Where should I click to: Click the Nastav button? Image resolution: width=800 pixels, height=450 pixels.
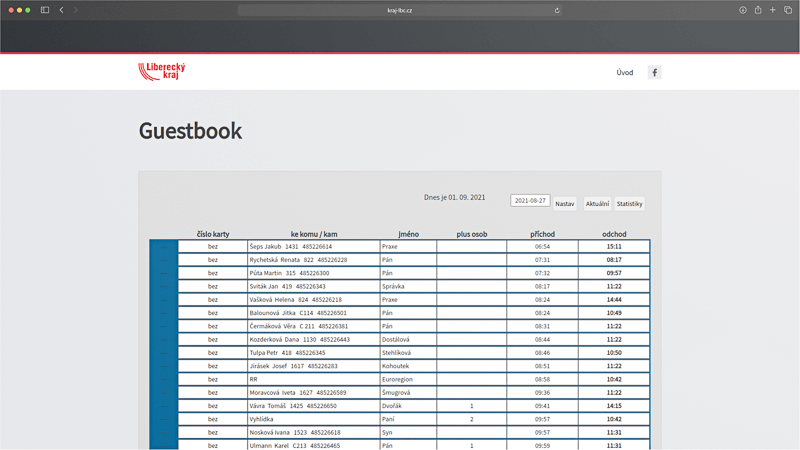(x=565, y=204)
